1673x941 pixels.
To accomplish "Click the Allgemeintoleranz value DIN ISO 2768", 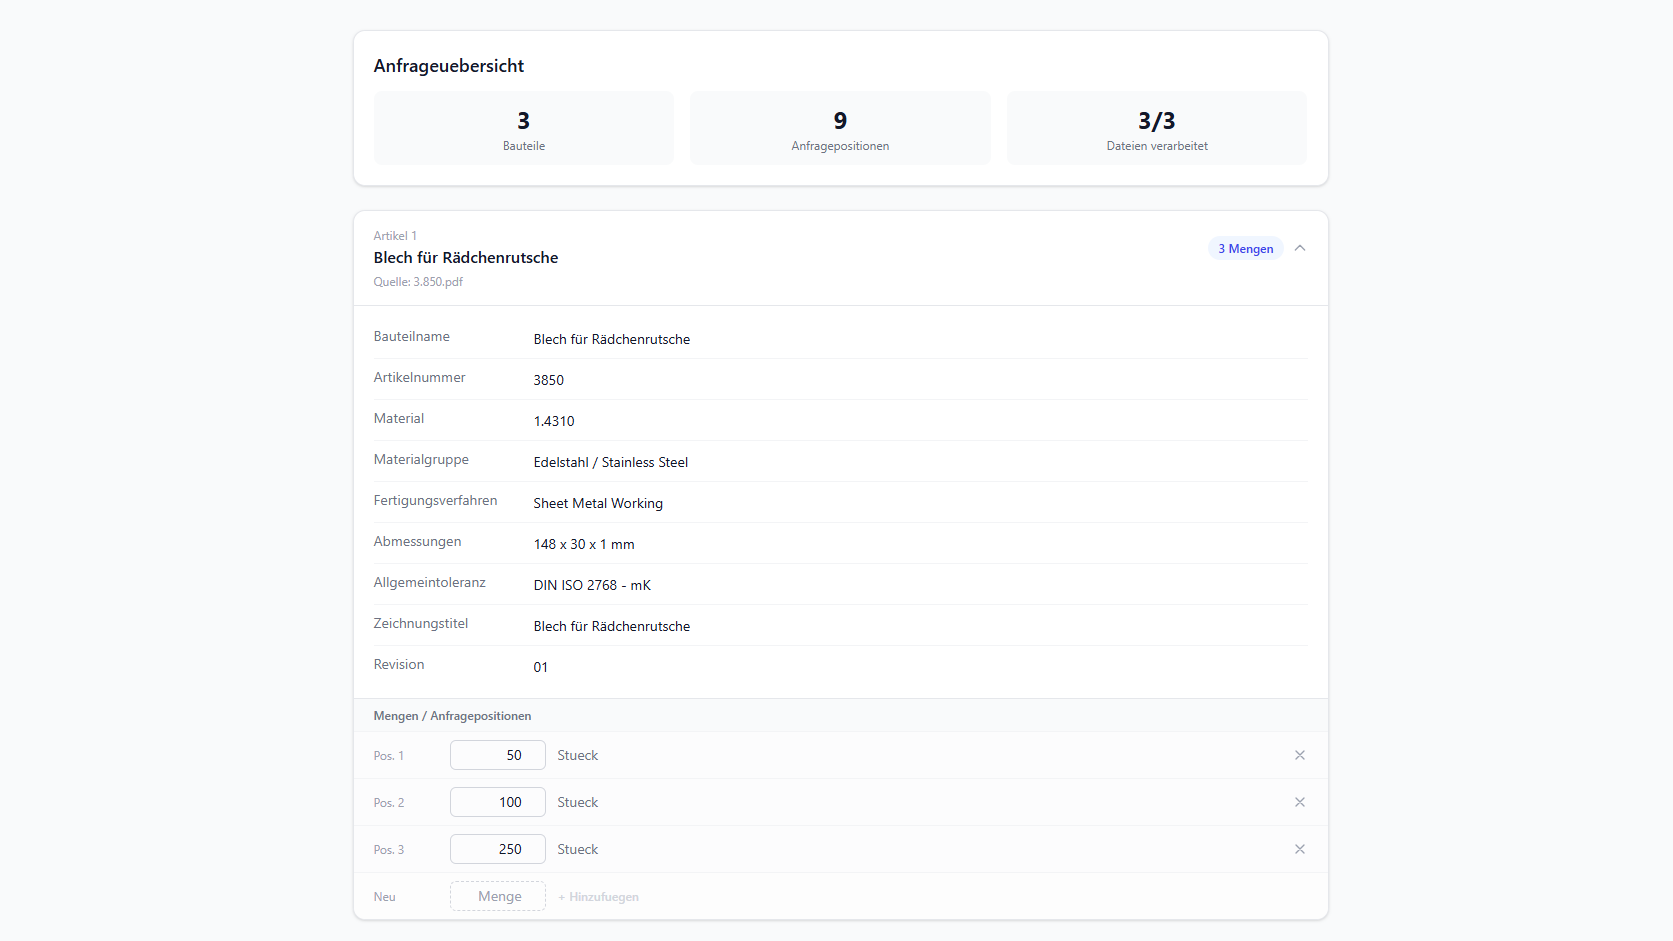I will pos(592,585).
